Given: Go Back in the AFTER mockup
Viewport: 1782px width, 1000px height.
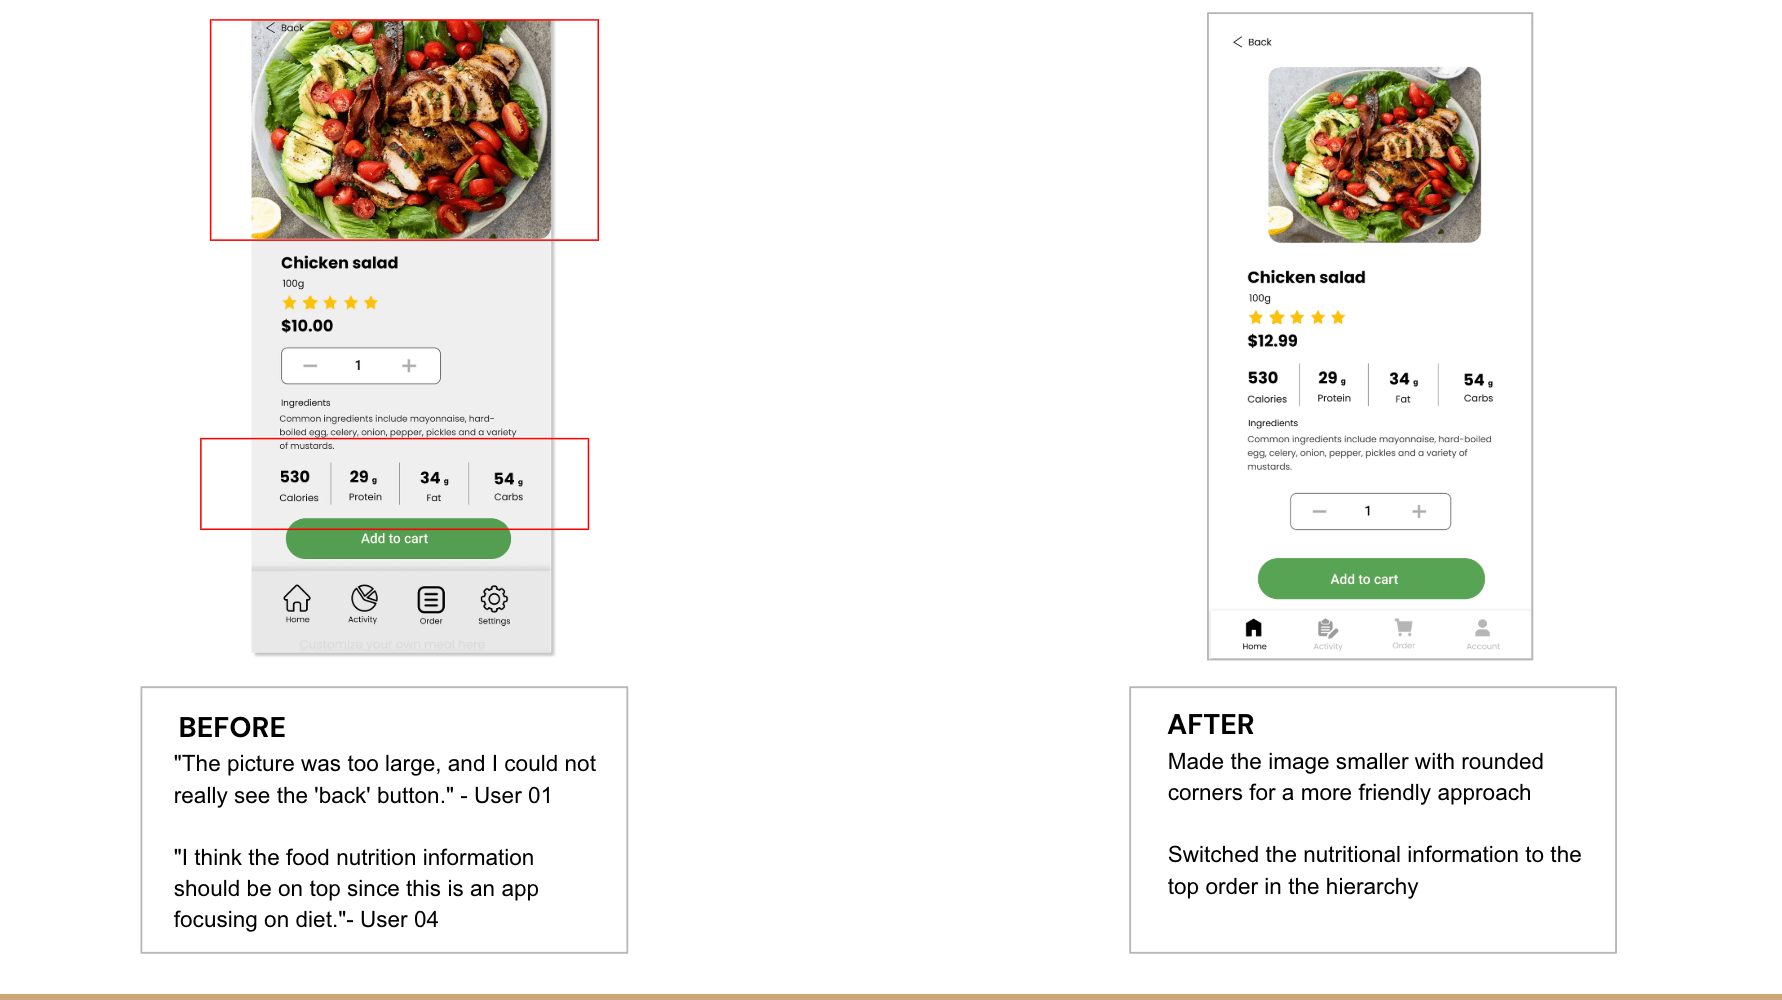Looking at the screenshot, I should point(1252,42).
